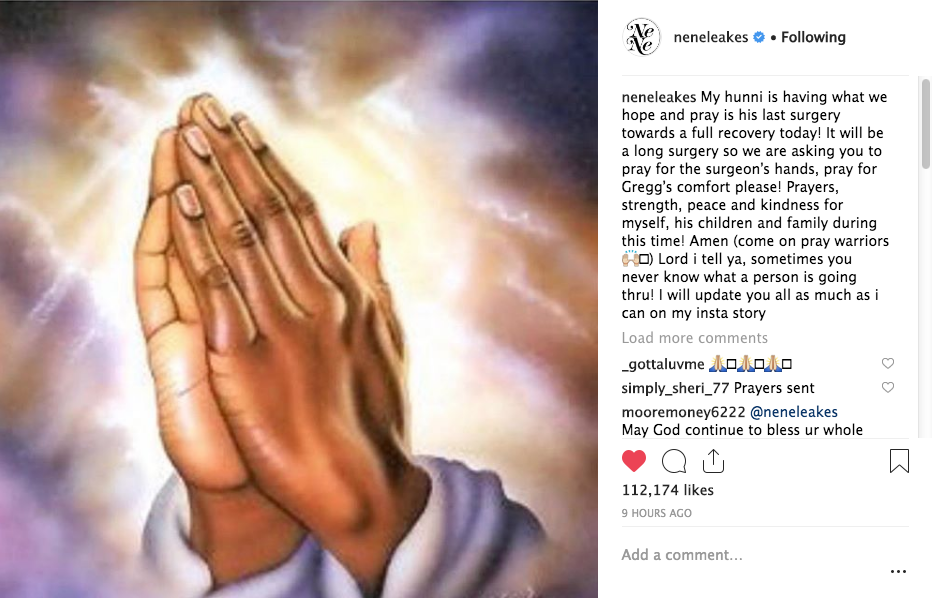This screenshot has height=598, width=932.
Task: Expand Load more comments
Action: pyautogui.click(x=694, y=338)
